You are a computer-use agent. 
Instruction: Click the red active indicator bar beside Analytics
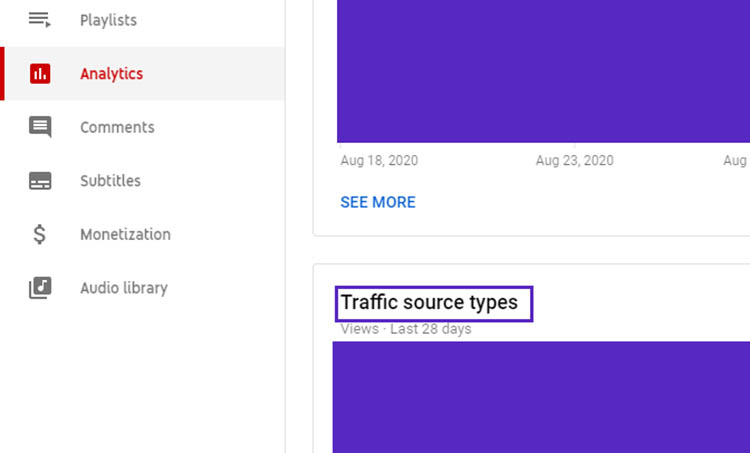[x=2, y=74]
